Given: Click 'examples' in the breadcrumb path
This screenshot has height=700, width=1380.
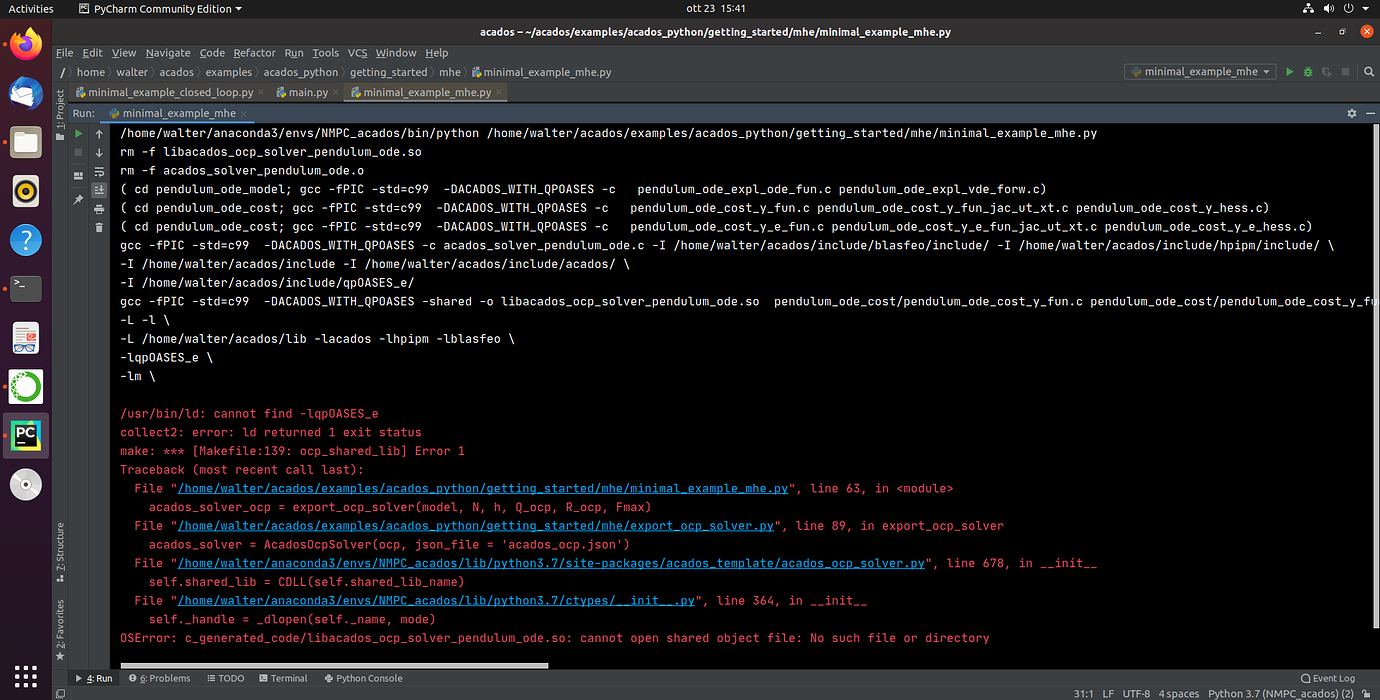Looking at the screenshot, I should pos(229,72).
